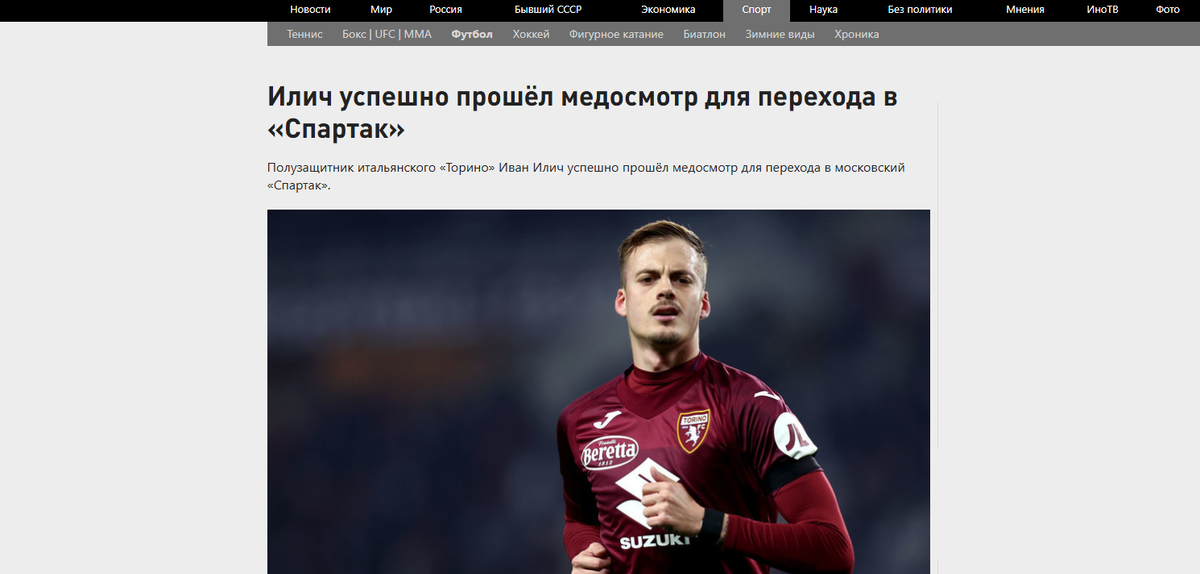Screen dimensions: 1200x574
Task: Select the Теннис sports subcategory
Action: [x=305, y=34]
